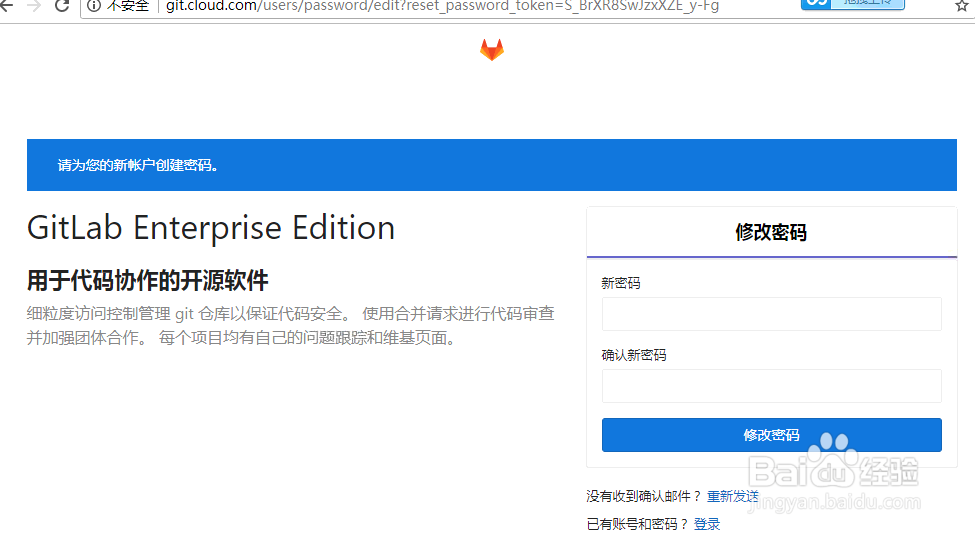Click the 新密码 input field
The image size is (975, 536).
[771, 313]
